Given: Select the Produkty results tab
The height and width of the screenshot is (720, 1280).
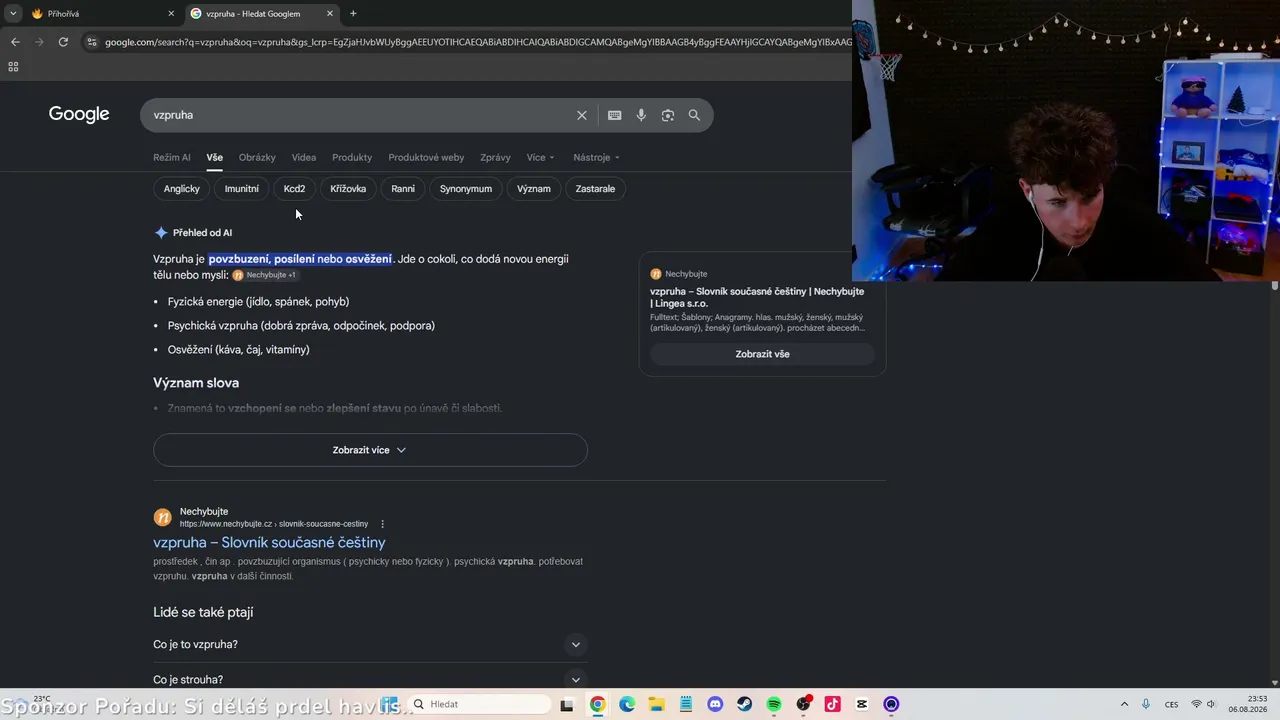Looking at the screenshot, I should click(x=352, y=157).
